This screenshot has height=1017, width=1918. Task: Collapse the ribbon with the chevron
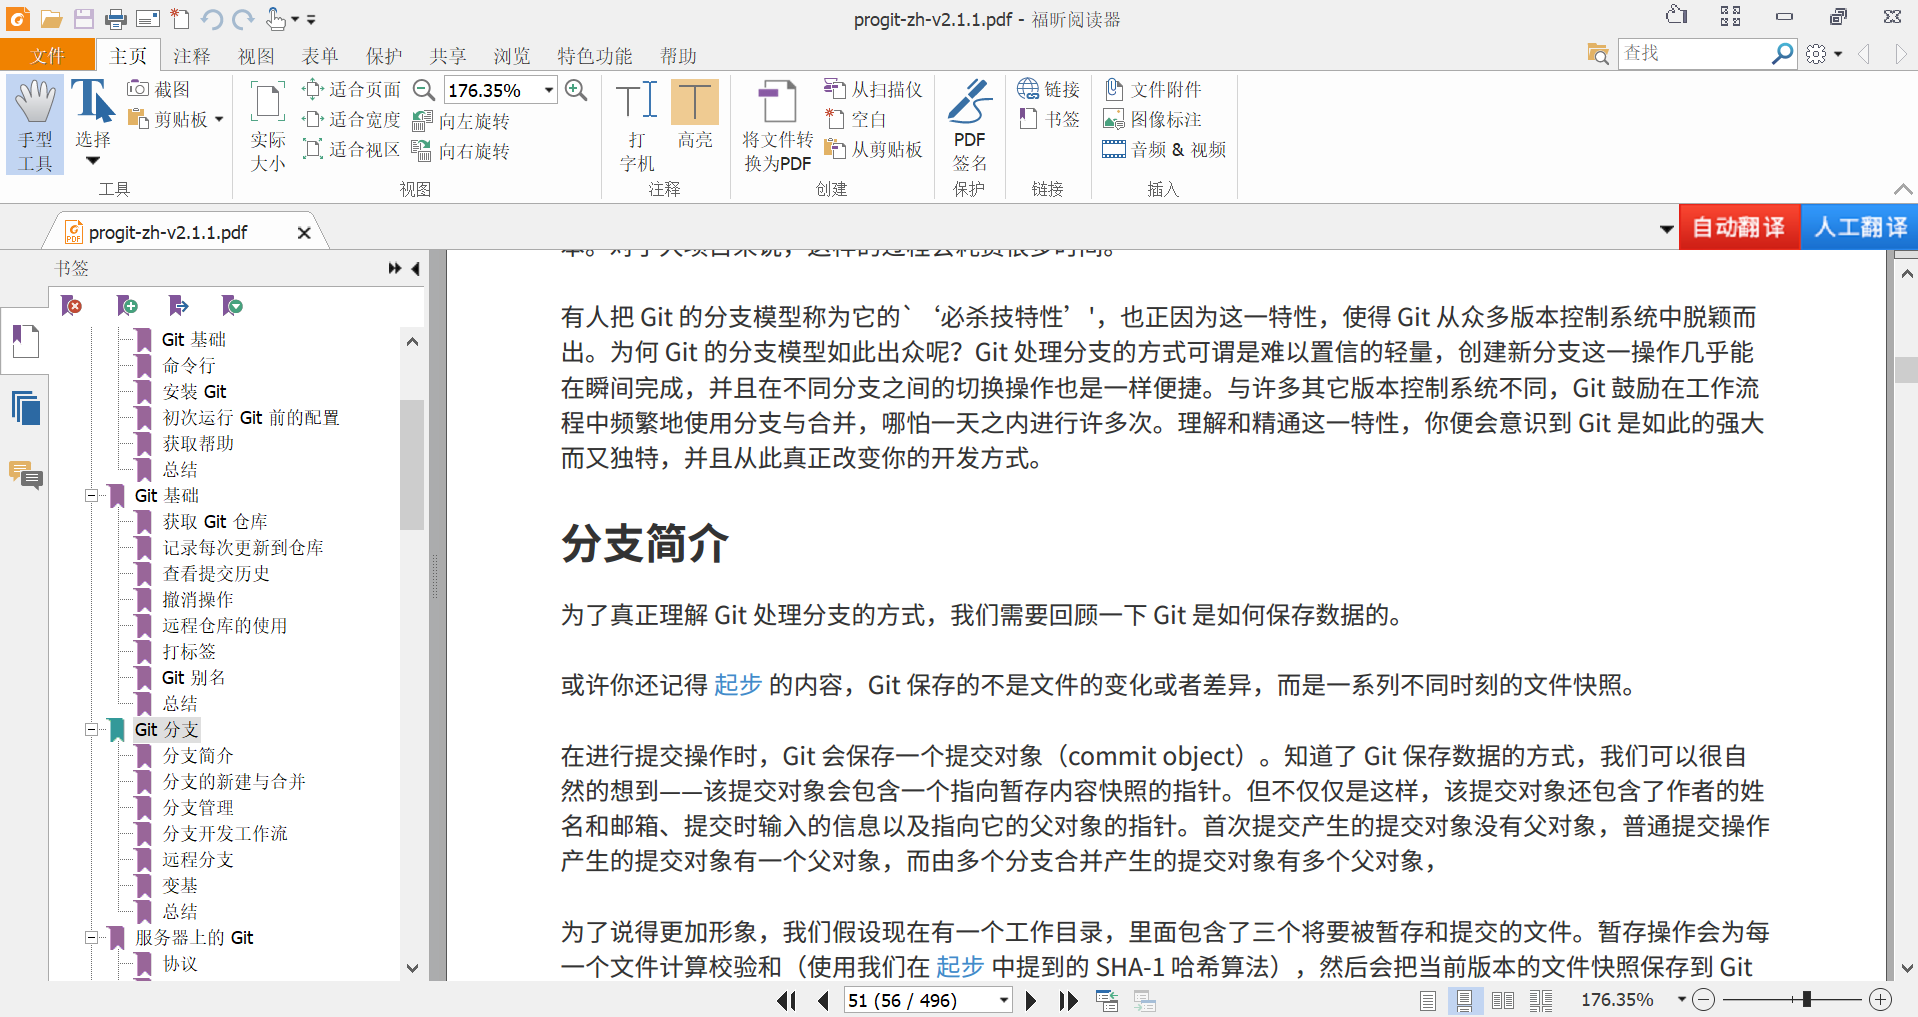tap(1903, 189)
